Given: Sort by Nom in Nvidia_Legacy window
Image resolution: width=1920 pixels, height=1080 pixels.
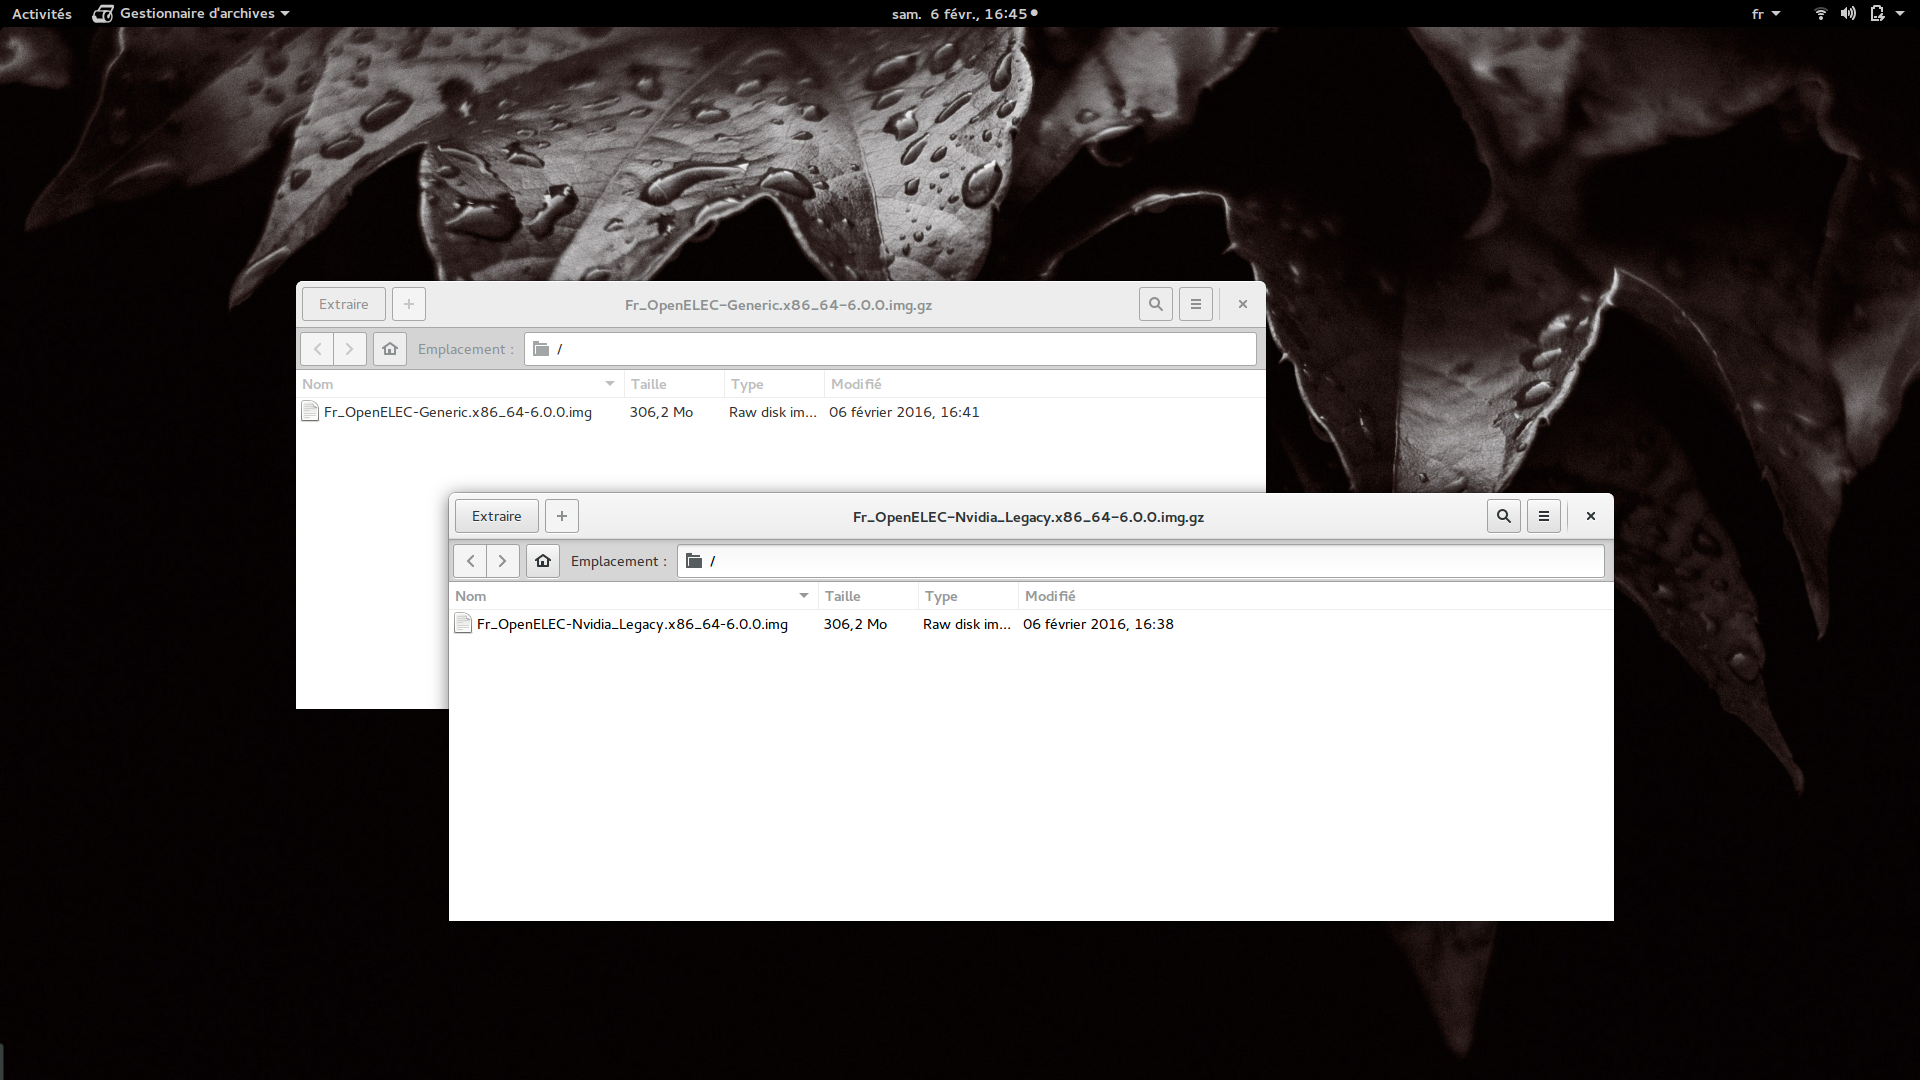Looking at the screenshot, I should pos(633,596).
